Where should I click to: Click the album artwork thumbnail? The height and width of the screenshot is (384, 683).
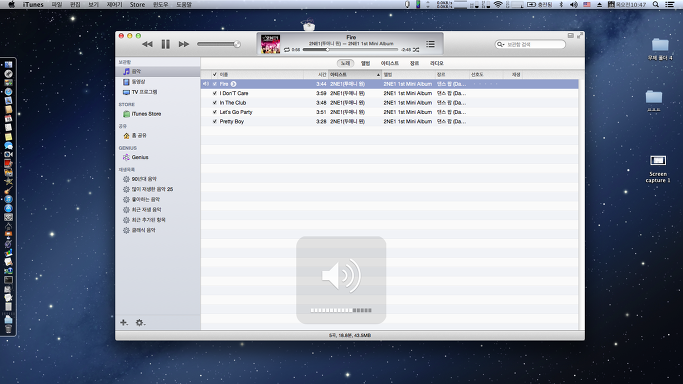[x=270, y=44]
